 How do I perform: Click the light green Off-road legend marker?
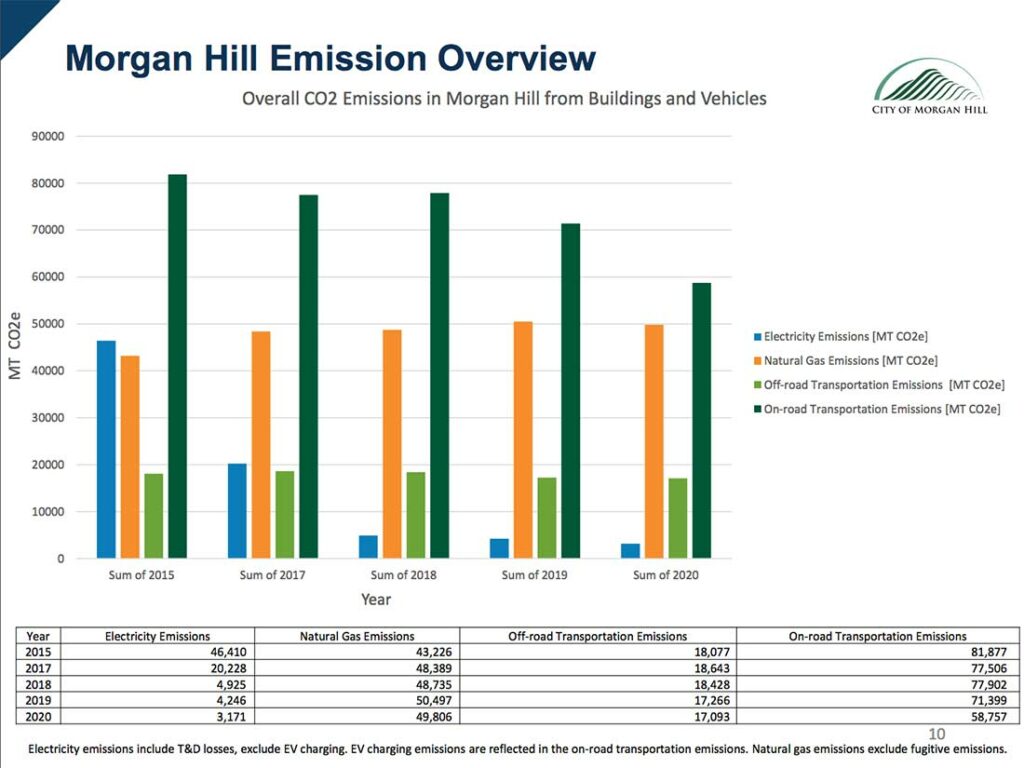pos(757,385)
